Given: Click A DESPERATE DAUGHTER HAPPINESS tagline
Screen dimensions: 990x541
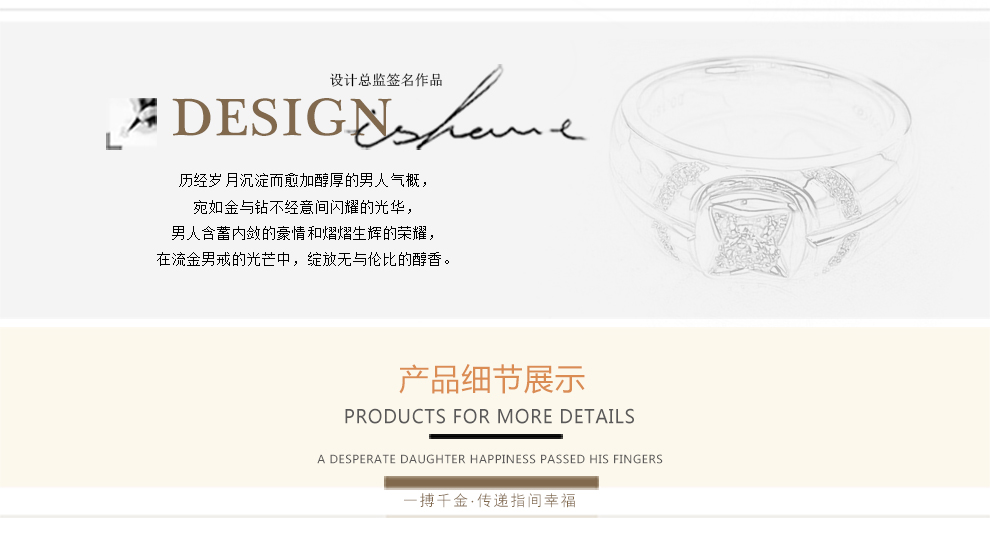Looking at the screenshot, I should (x=490, y=459).
